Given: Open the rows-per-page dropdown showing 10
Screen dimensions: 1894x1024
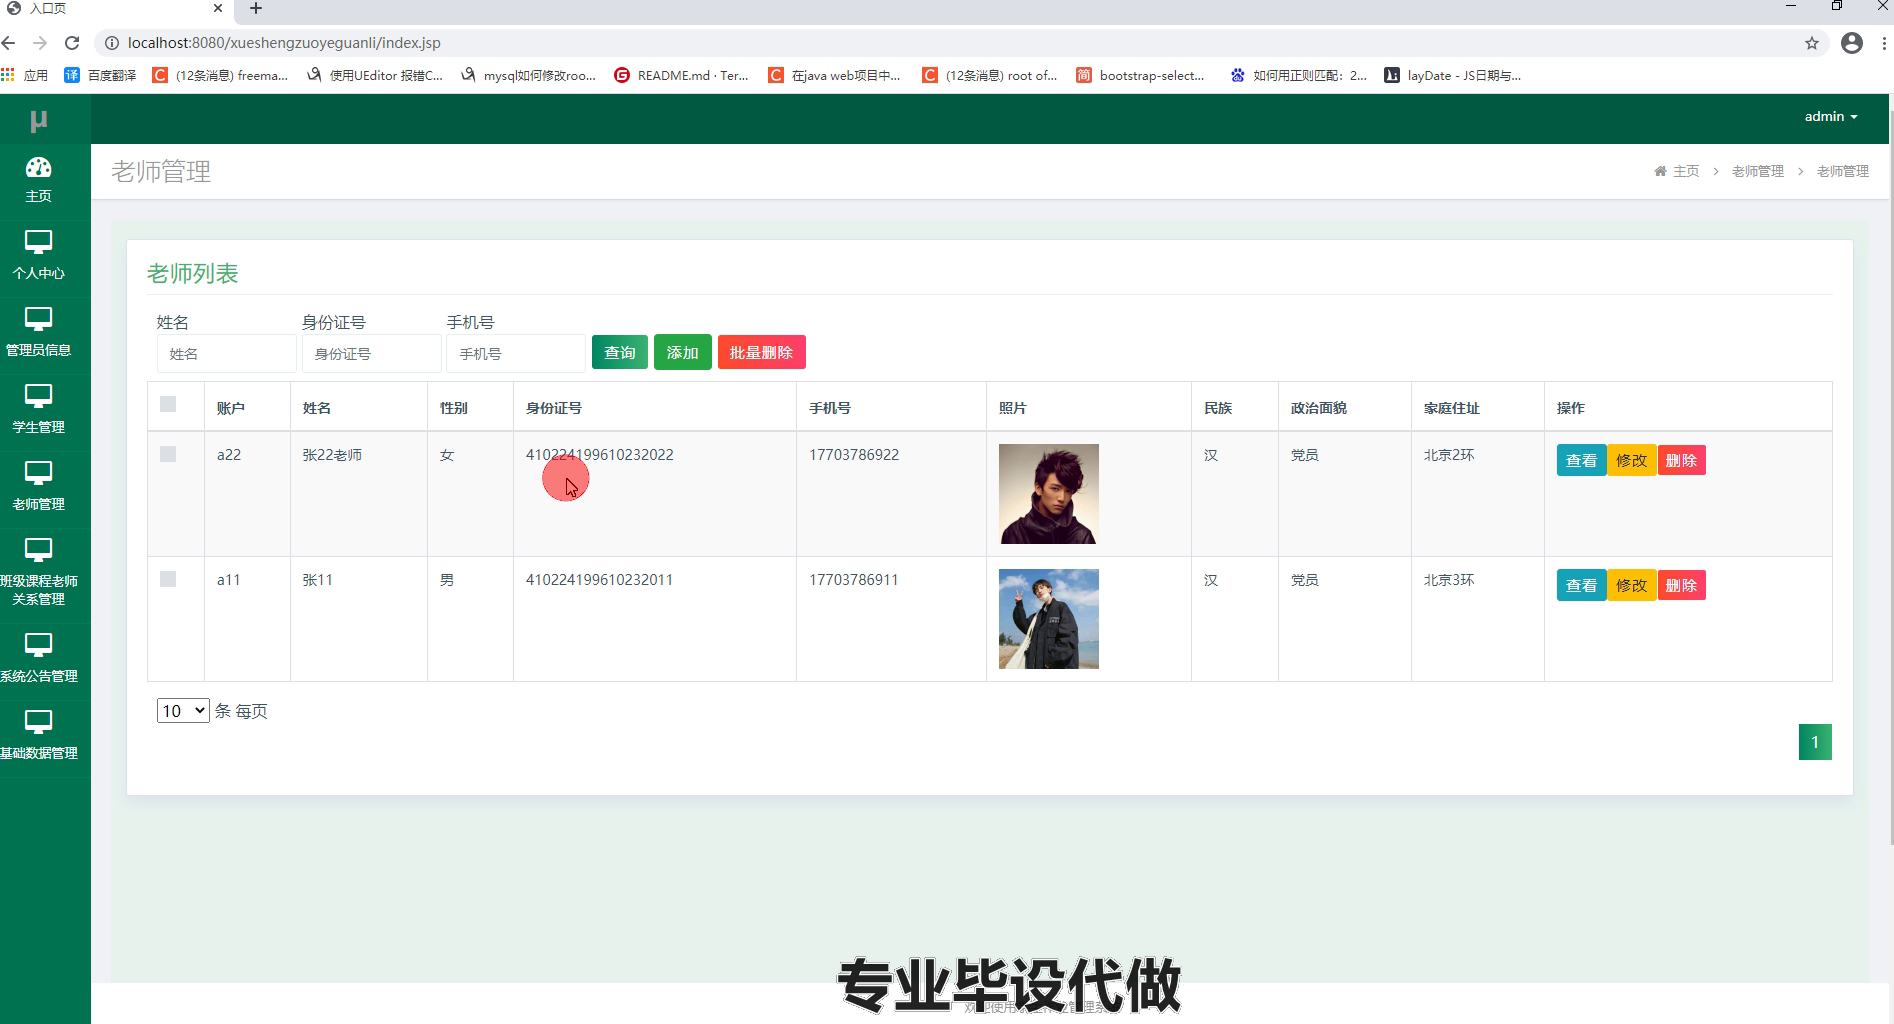Looking at the screenshot, I should click(x=183, y=711).
